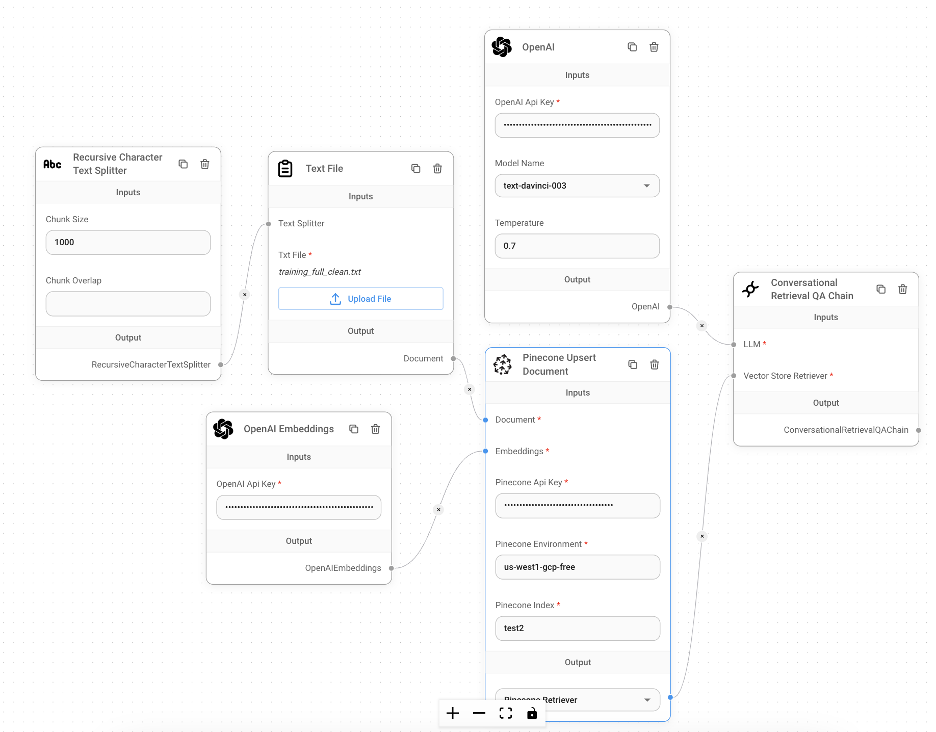
Task: Delete the OpenAI node
Action: (654, 47)
